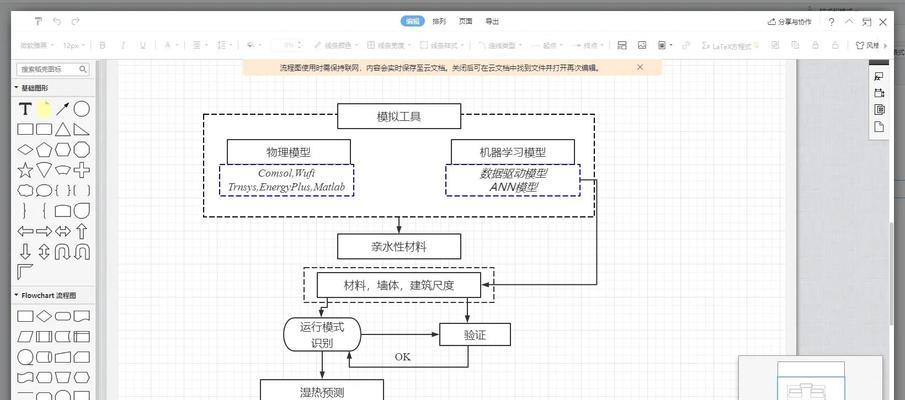The width and height of the screenshot is (905, 400).
Task: Select the cross plus shape
Action: click(81, 170)
